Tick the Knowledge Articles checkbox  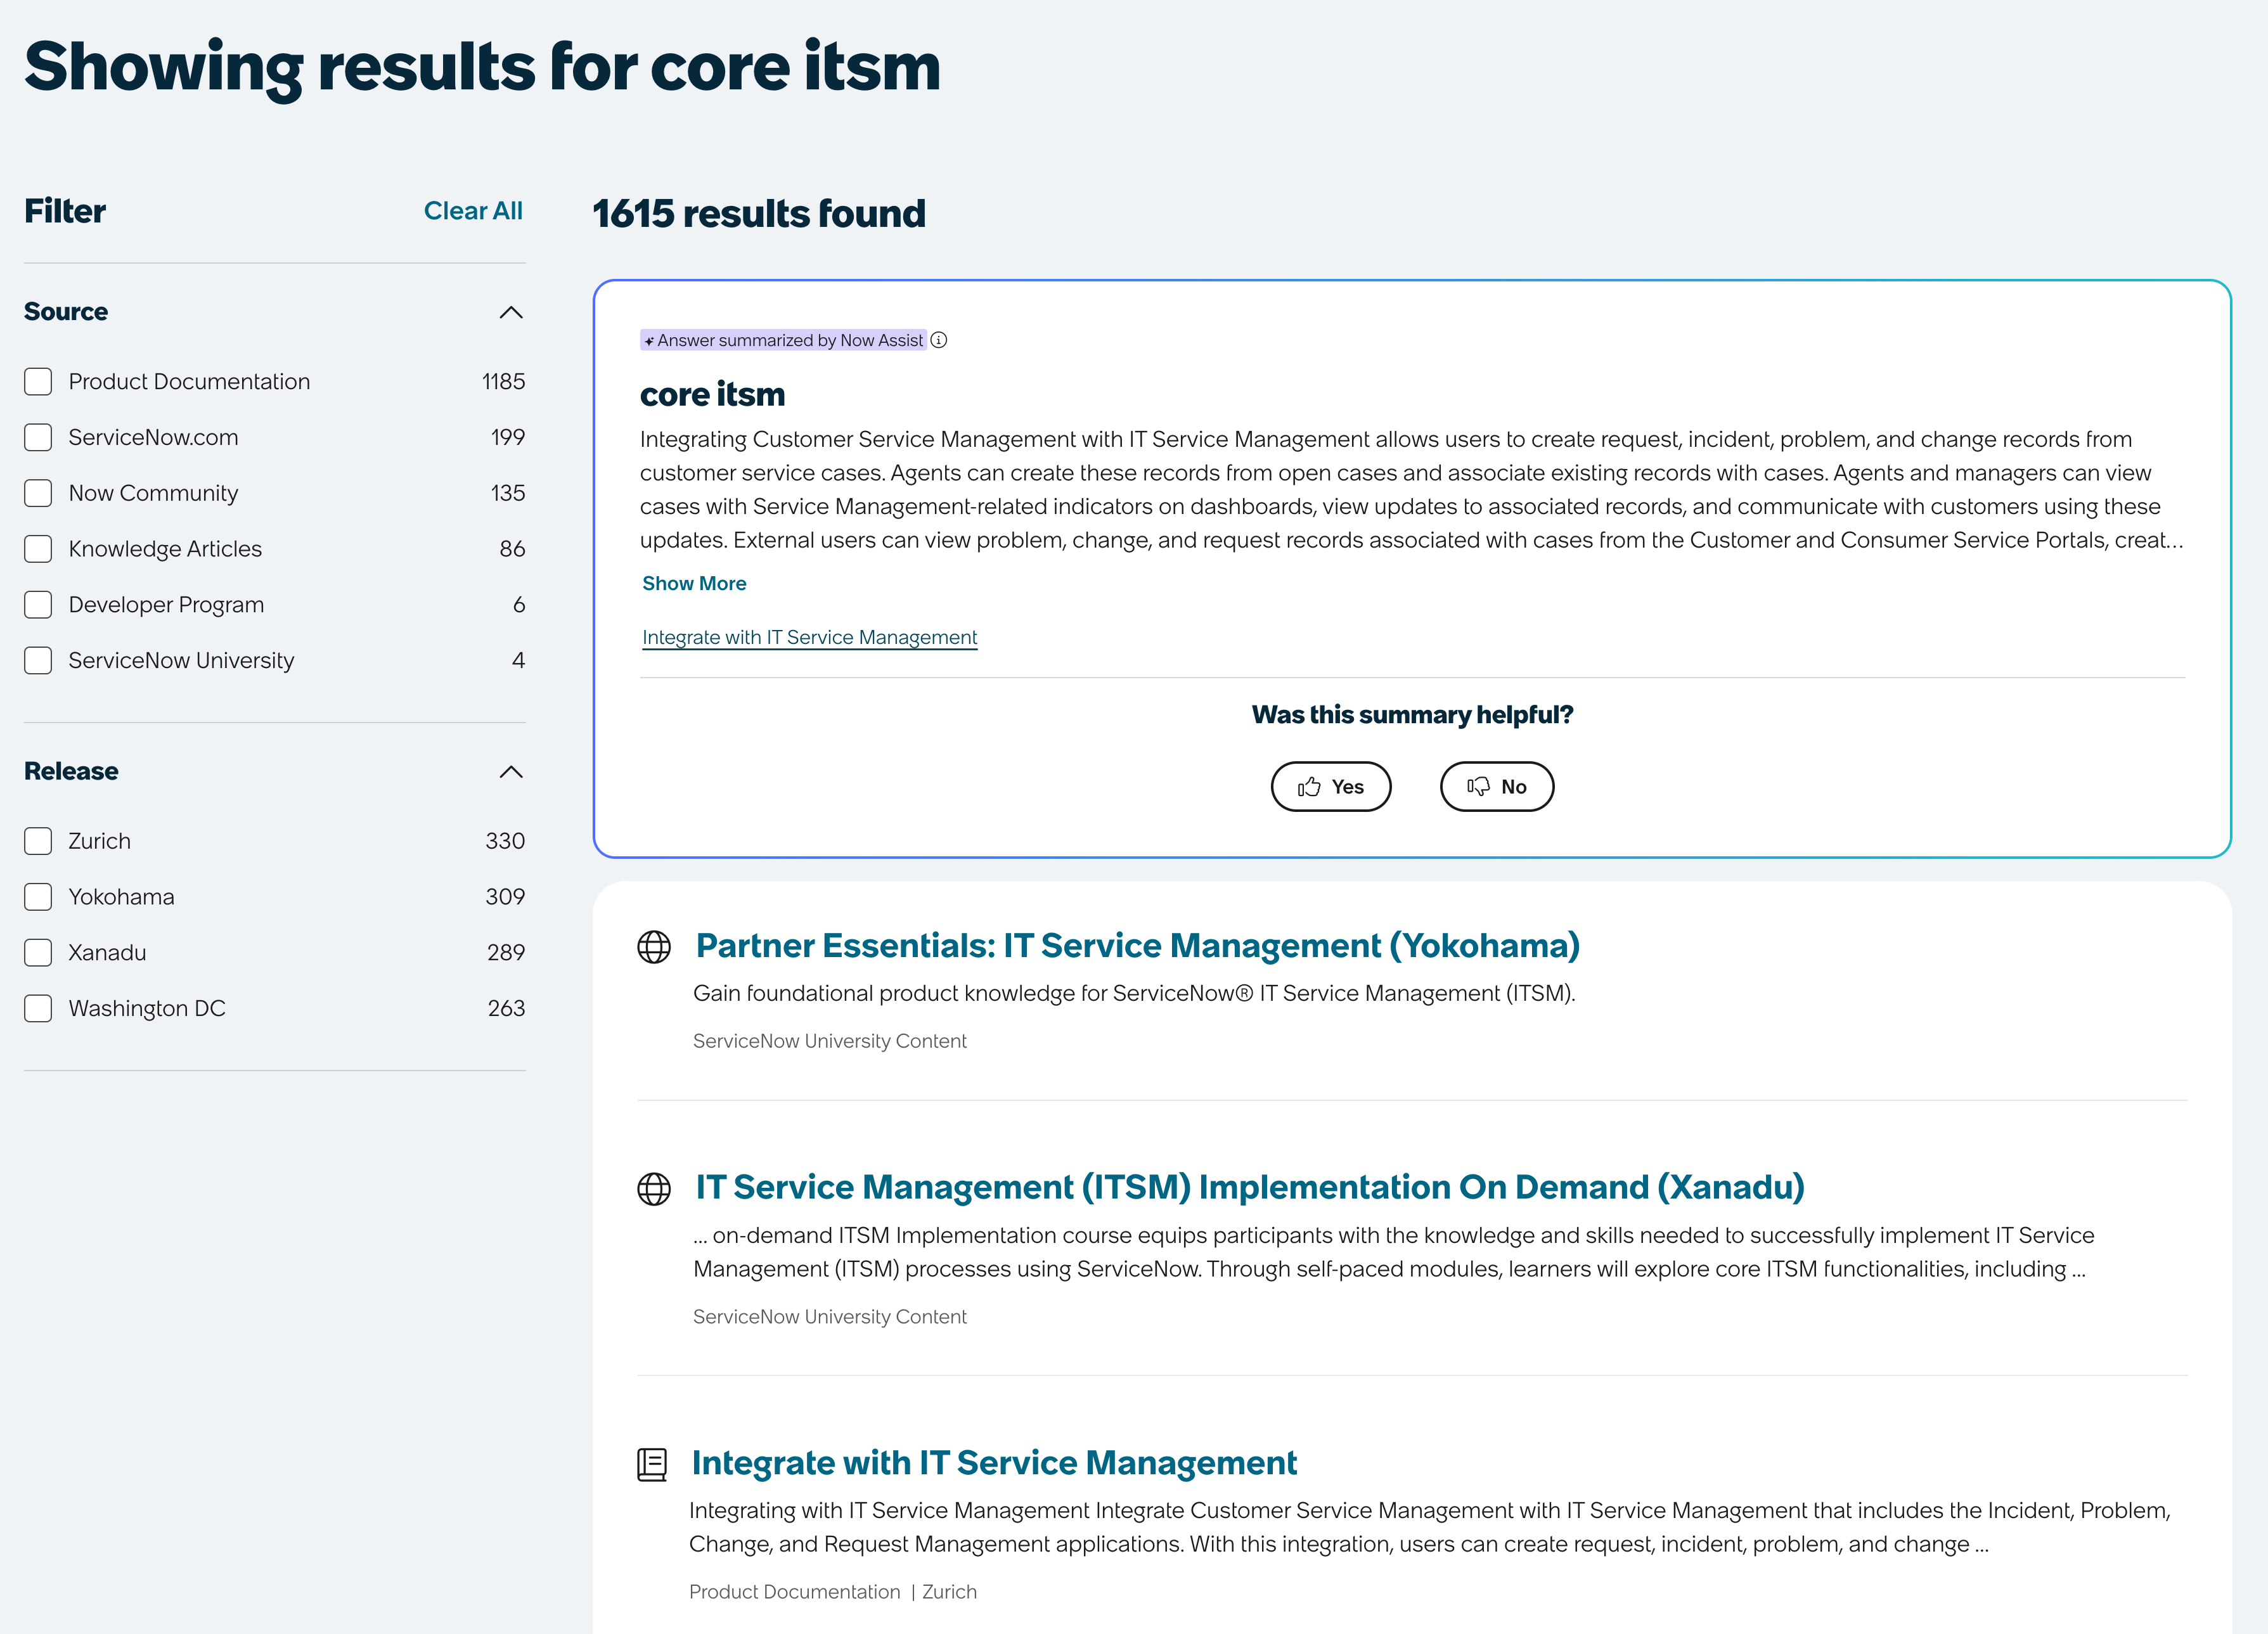click(38, 548)
